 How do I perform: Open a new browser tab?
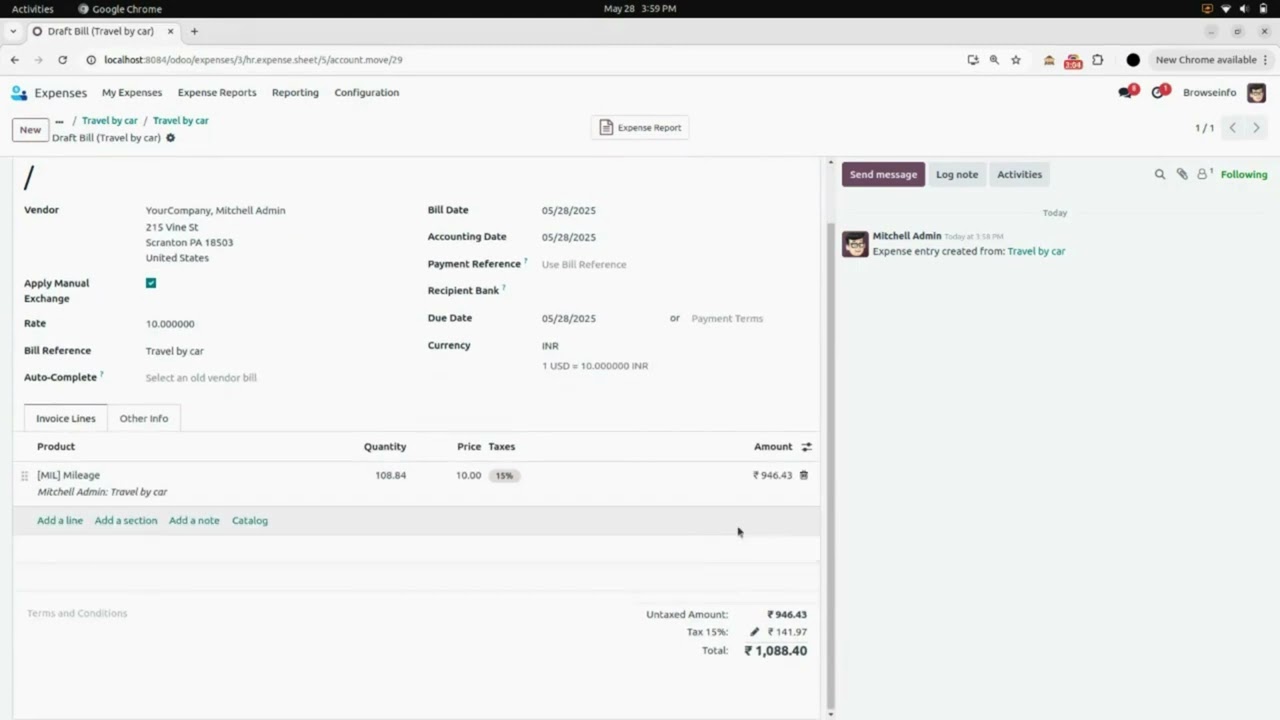coord(194,31)
